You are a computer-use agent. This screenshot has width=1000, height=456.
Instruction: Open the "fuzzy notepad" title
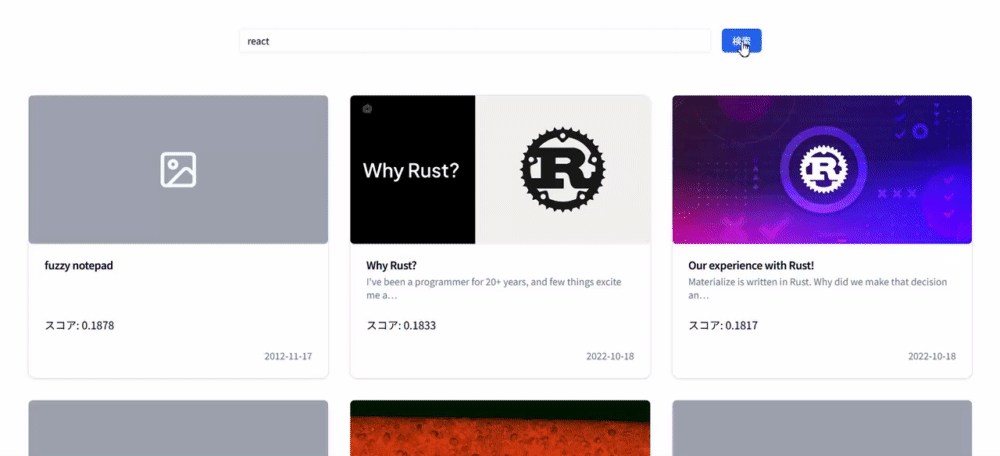pyautogui.click(x=79, y=265)
